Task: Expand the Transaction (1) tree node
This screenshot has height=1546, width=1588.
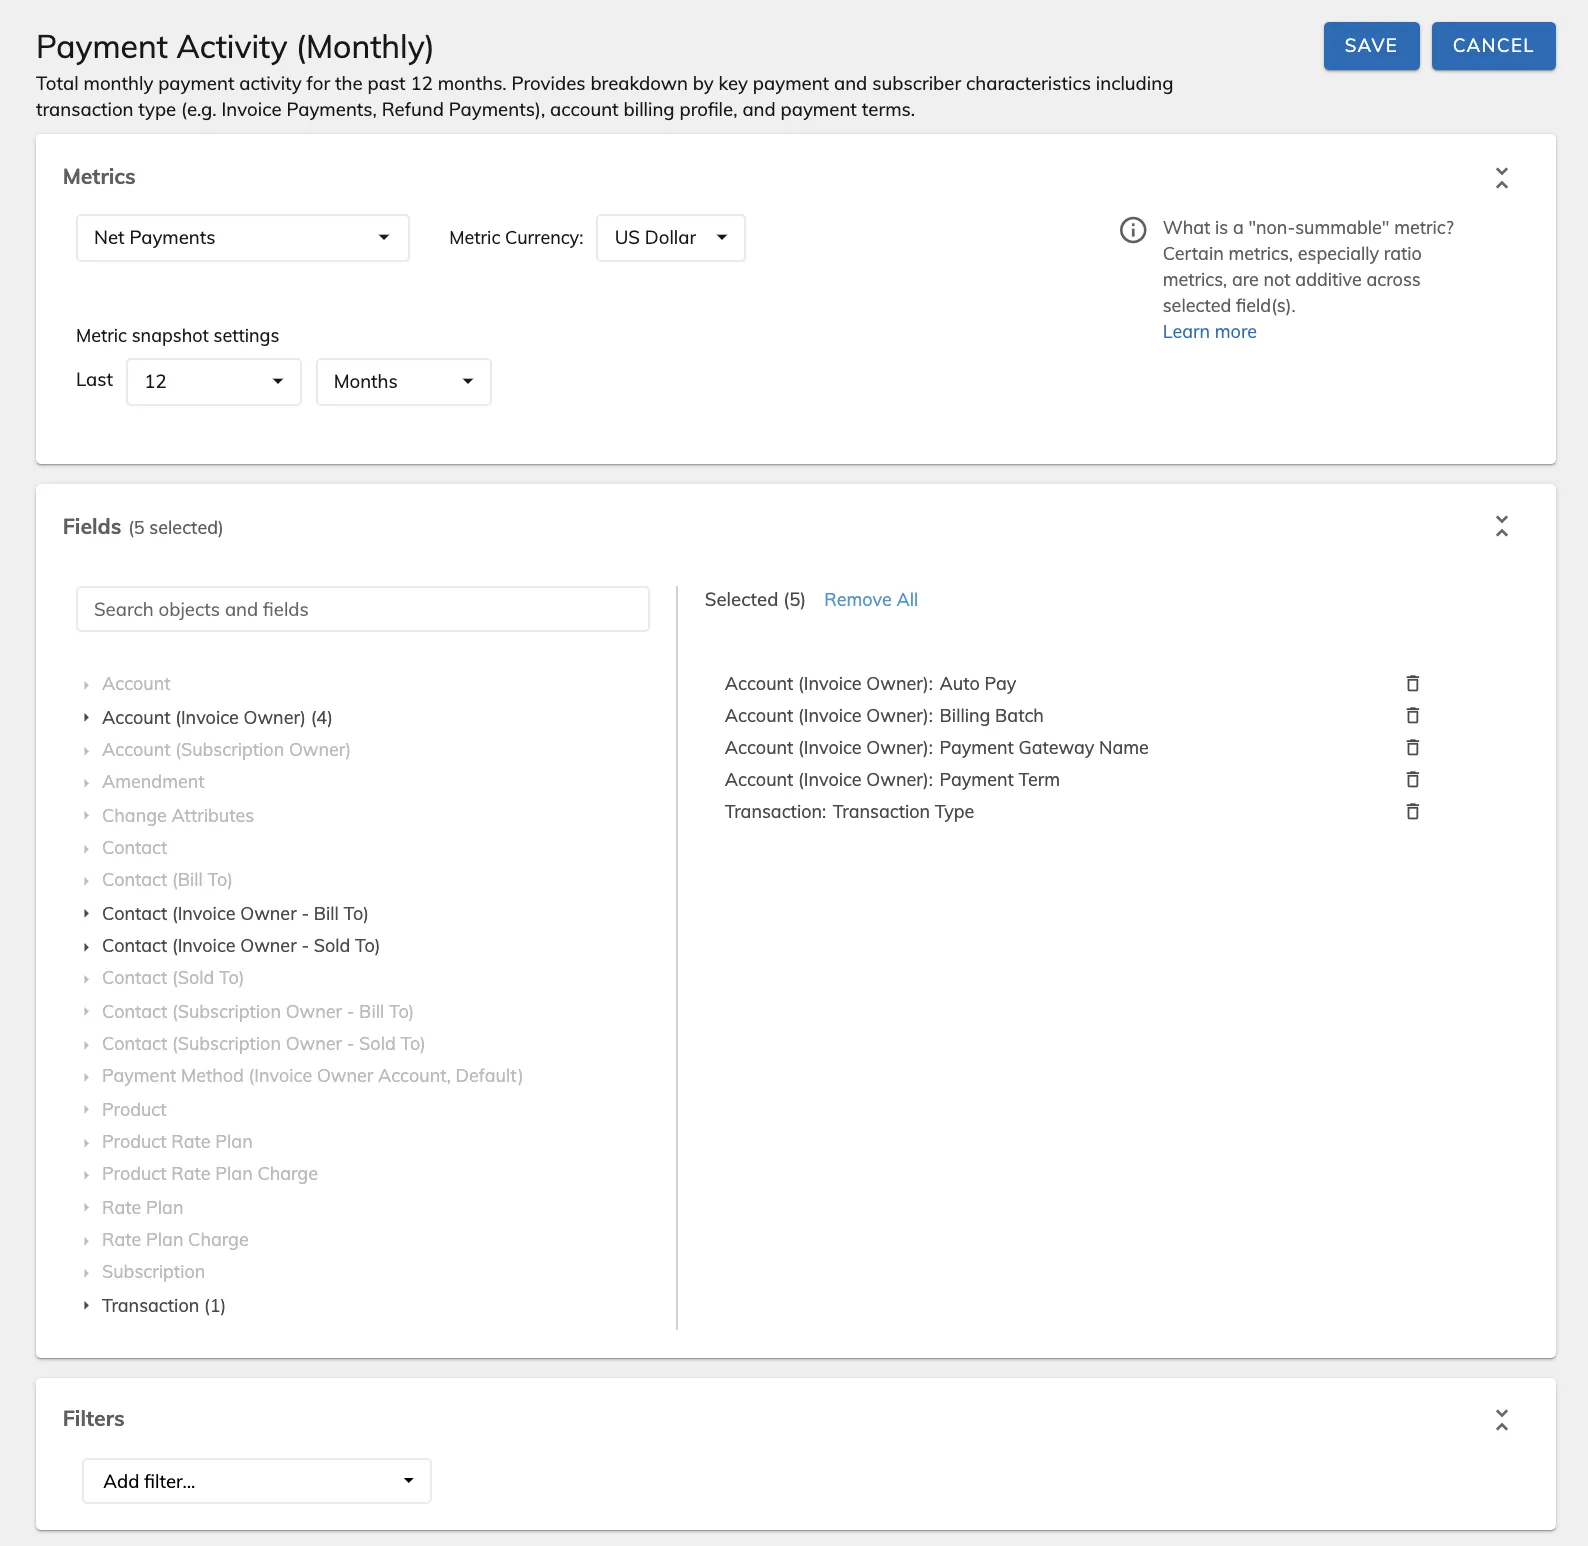Action: coord(87,1306)
